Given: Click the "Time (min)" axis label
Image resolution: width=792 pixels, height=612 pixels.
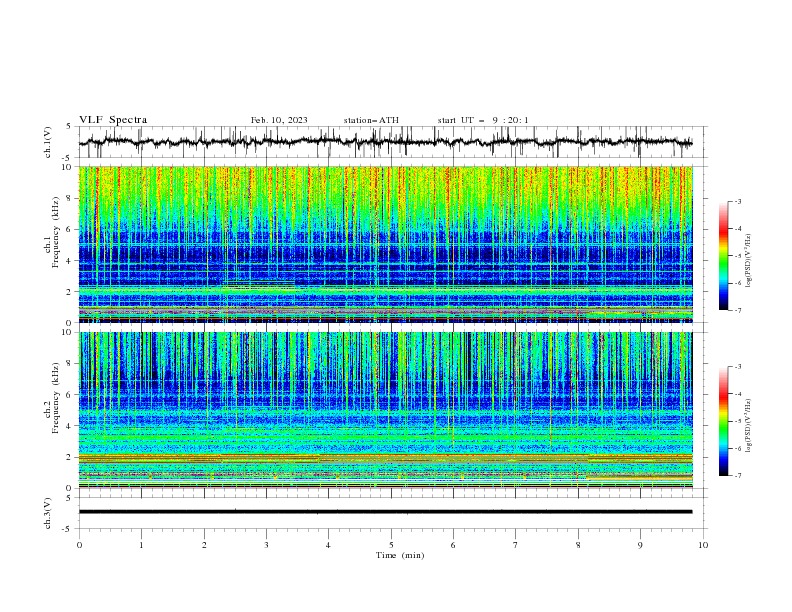Looking at the screenshot, I should 400,555.
